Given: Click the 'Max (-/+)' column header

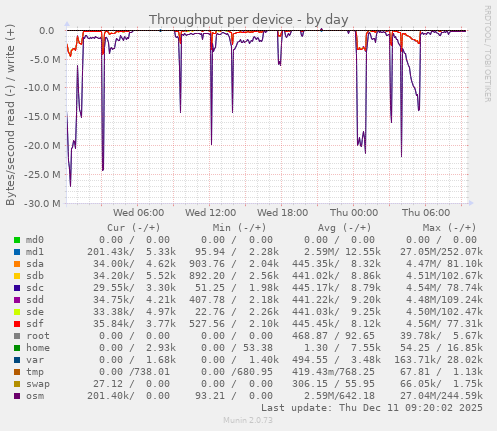Looking at the screenshot, I should 450,228.
